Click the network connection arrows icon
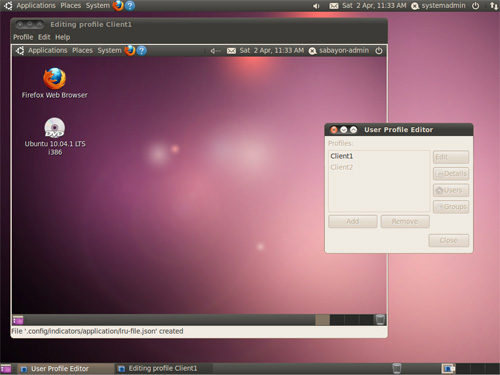The image size is (500, 375). [494, 6]
